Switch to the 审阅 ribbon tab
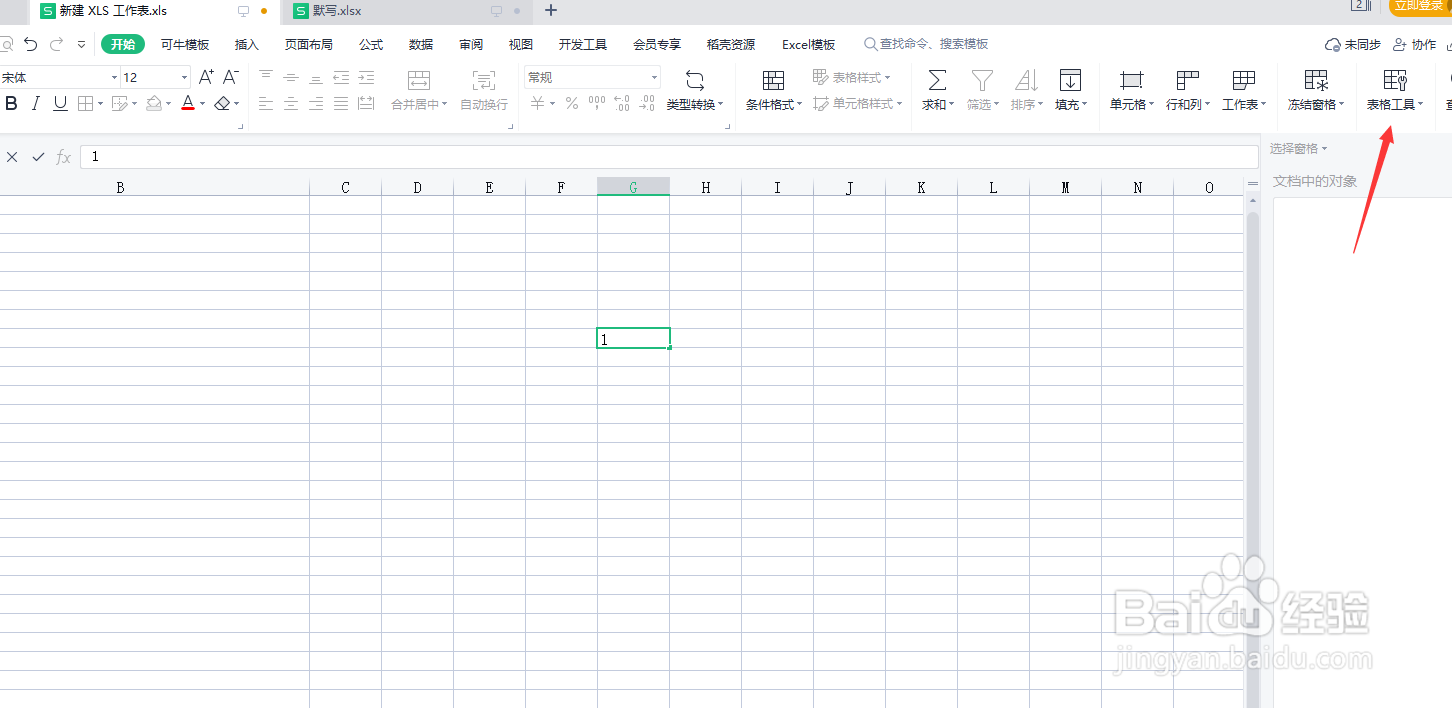 point(471,44)
